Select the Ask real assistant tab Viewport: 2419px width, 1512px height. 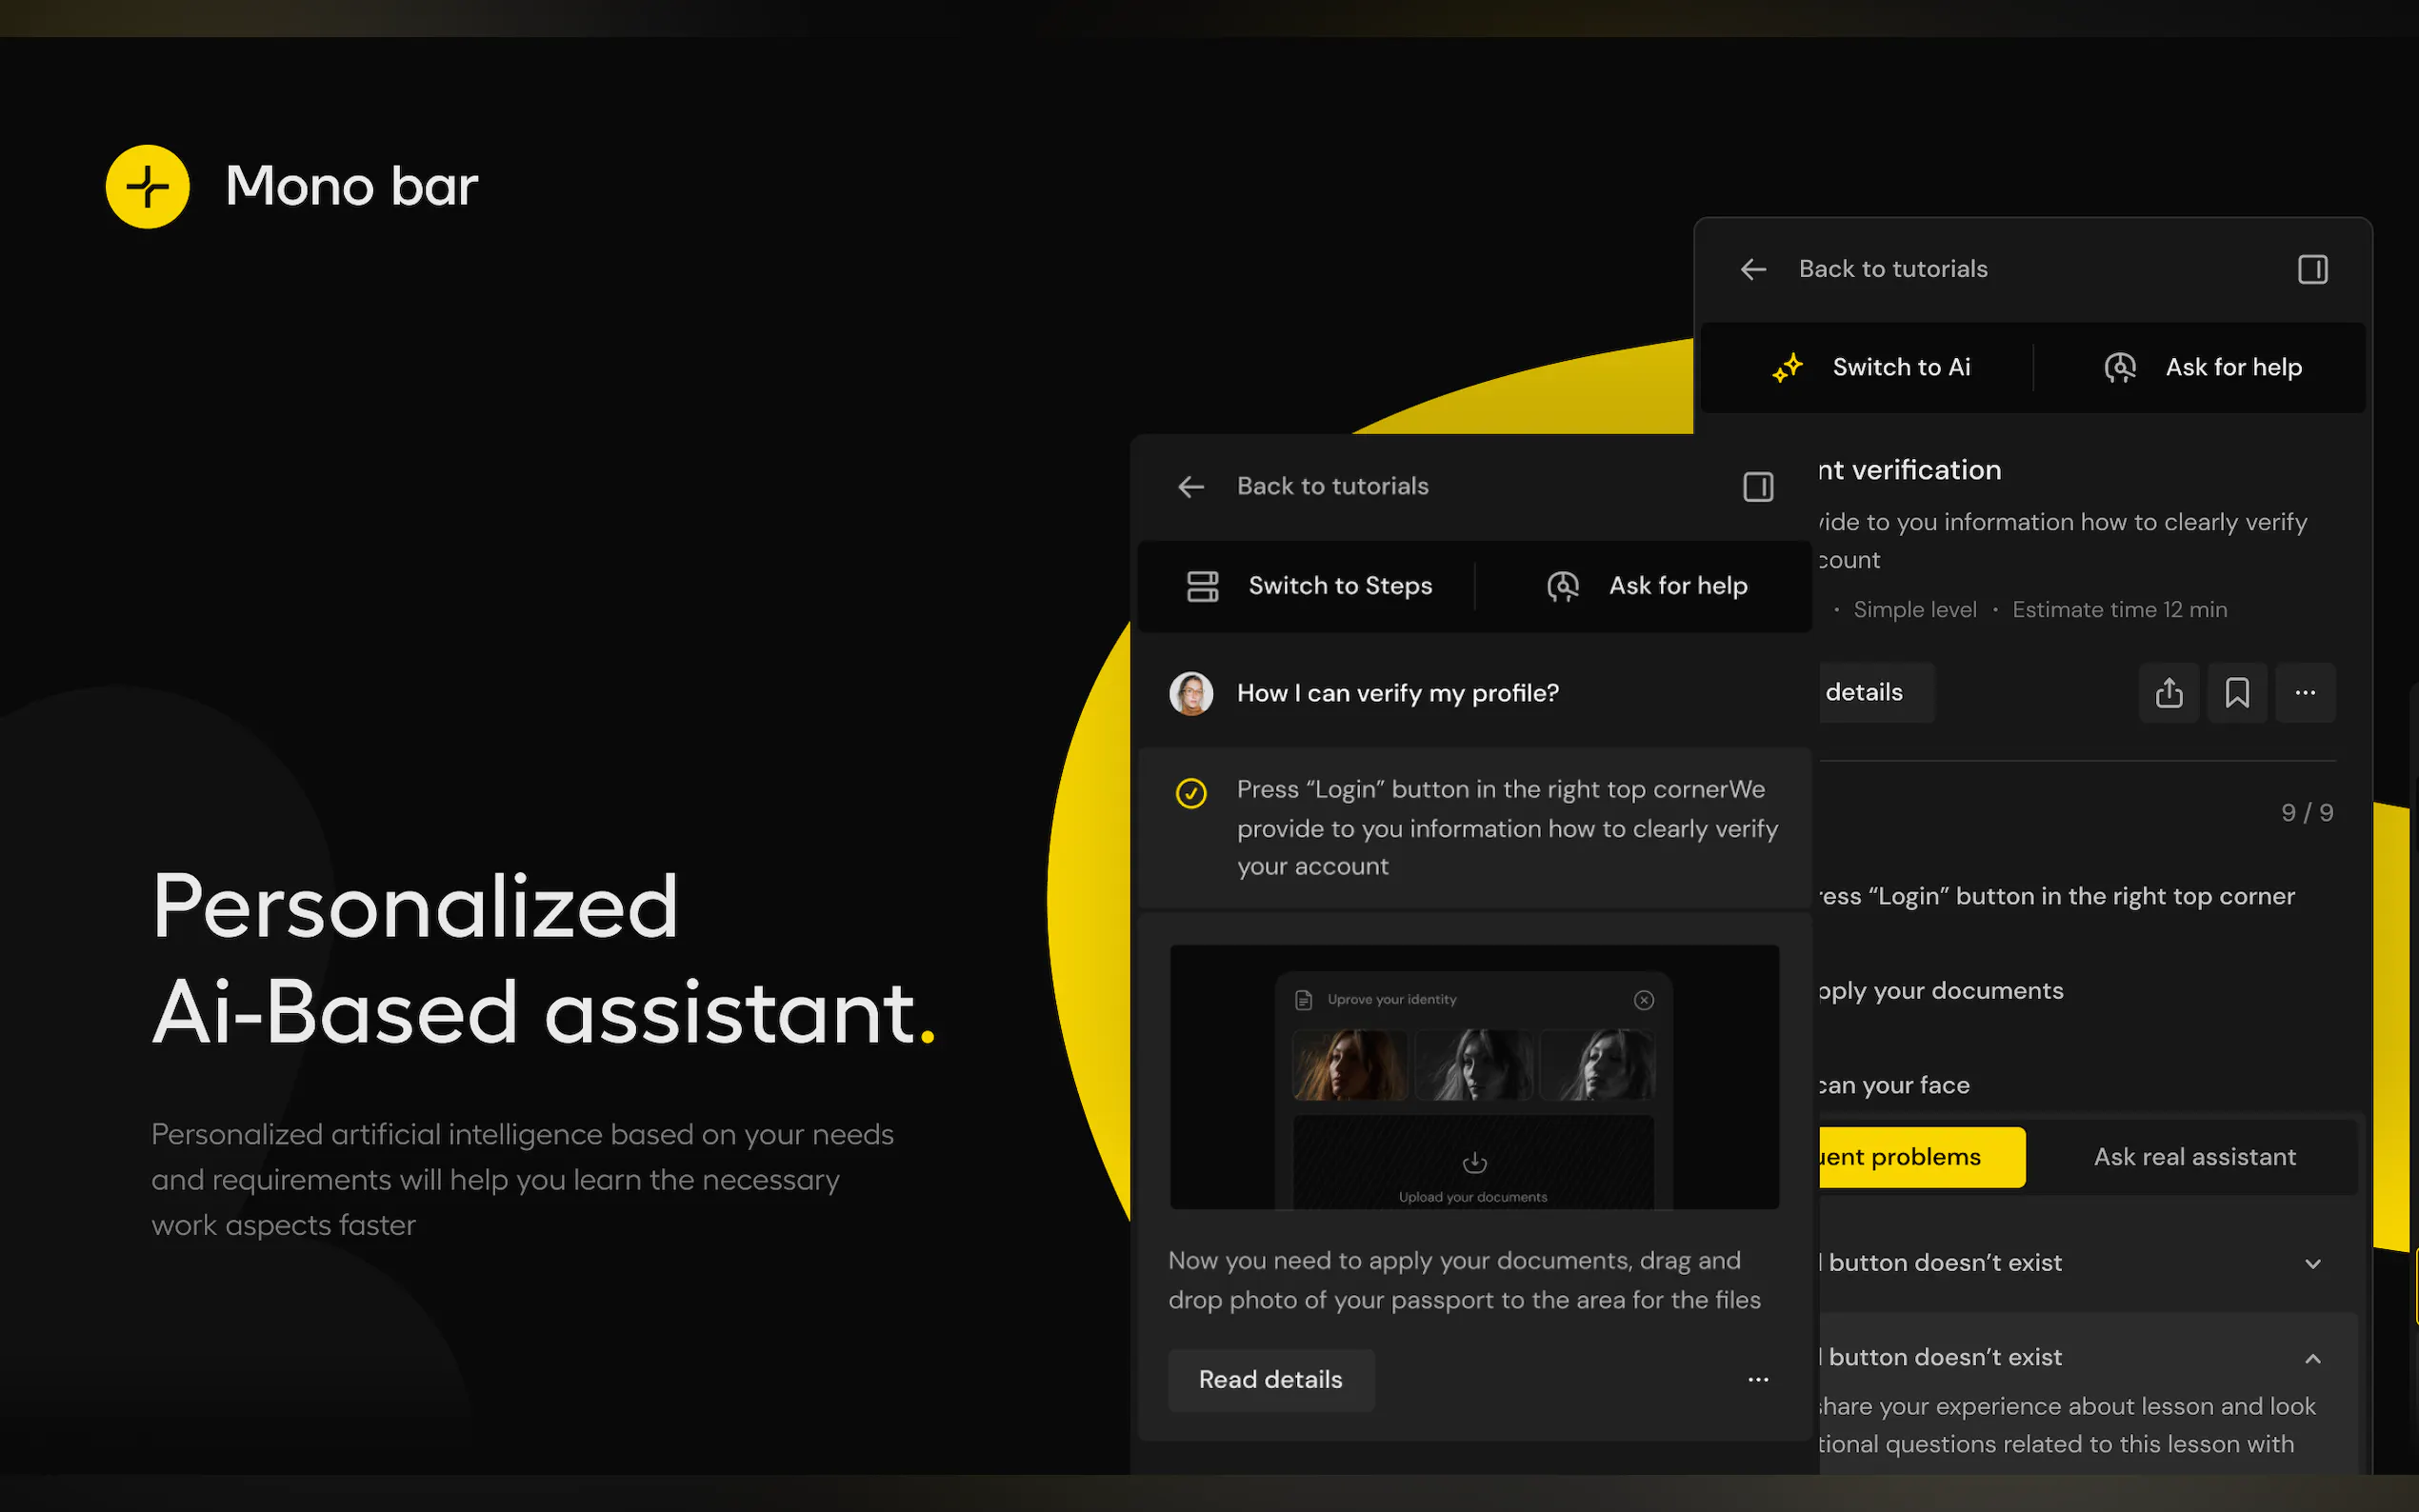coord(2194,1157)
